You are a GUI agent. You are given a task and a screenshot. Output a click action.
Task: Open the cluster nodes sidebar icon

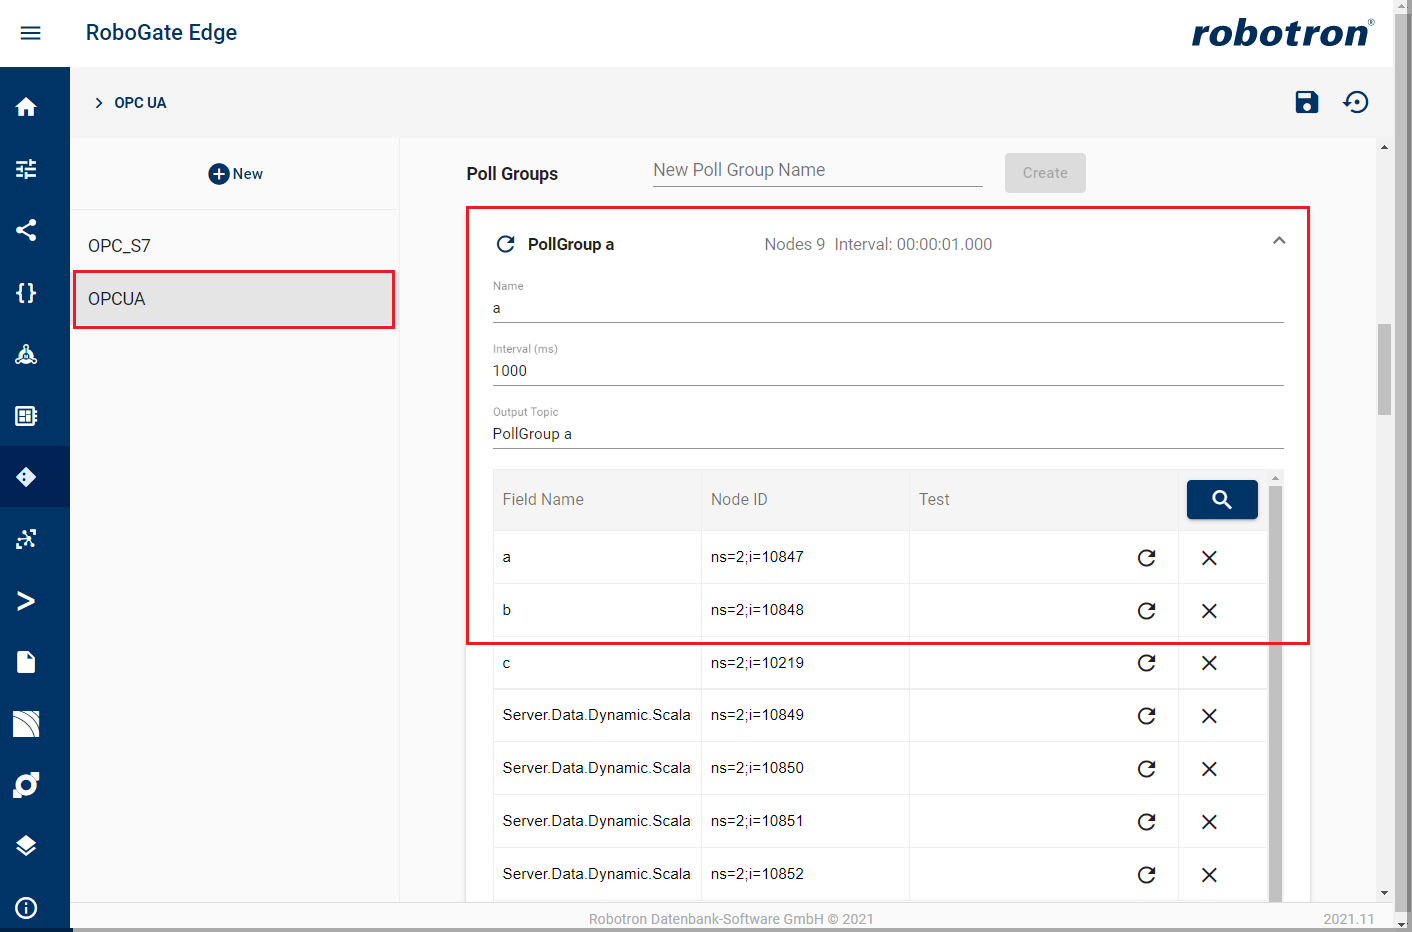27,354
